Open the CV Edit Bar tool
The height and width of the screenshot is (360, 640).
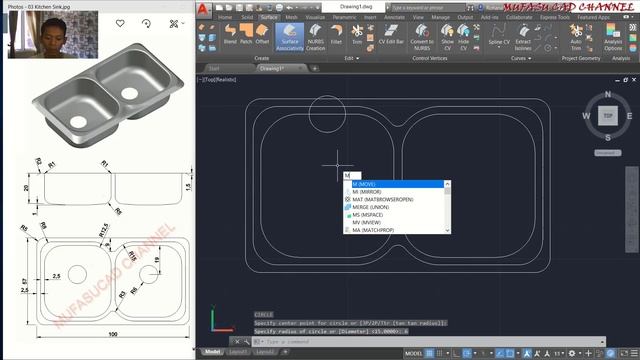coord(391,34)
